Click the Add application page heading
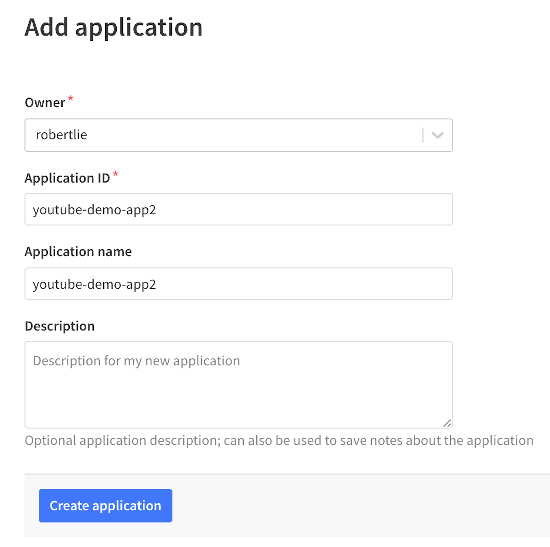550x547 pixels. point(113,27)
